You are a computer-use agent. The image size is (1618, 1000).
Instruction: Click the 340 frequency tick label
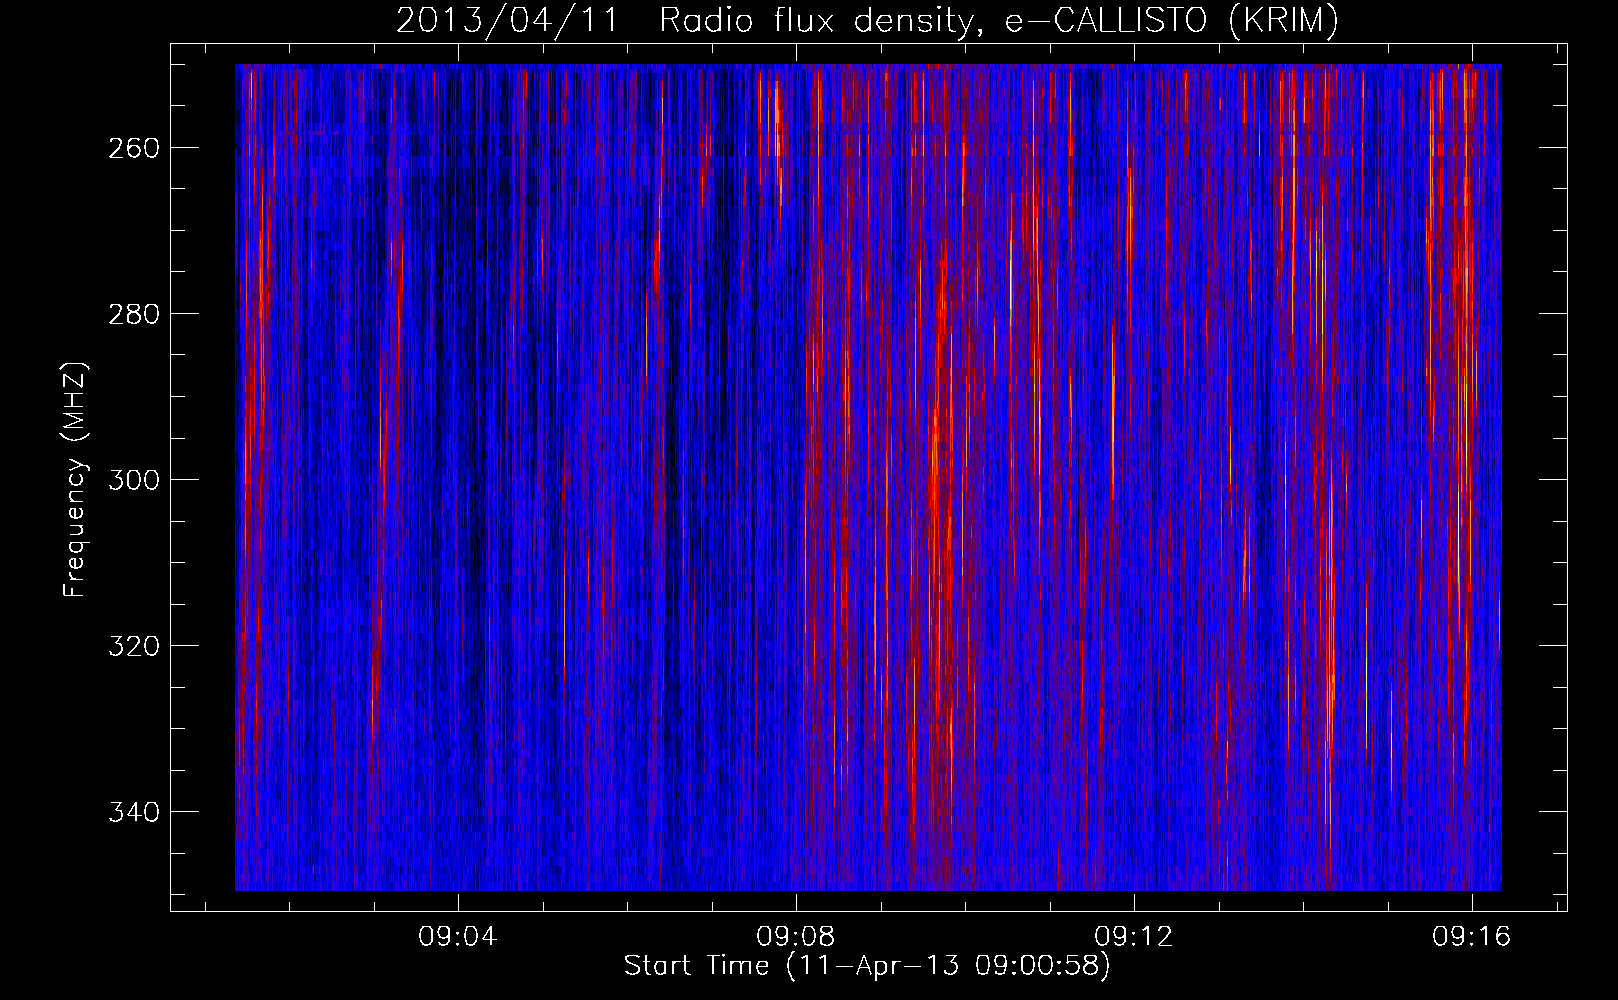(133, 812)
